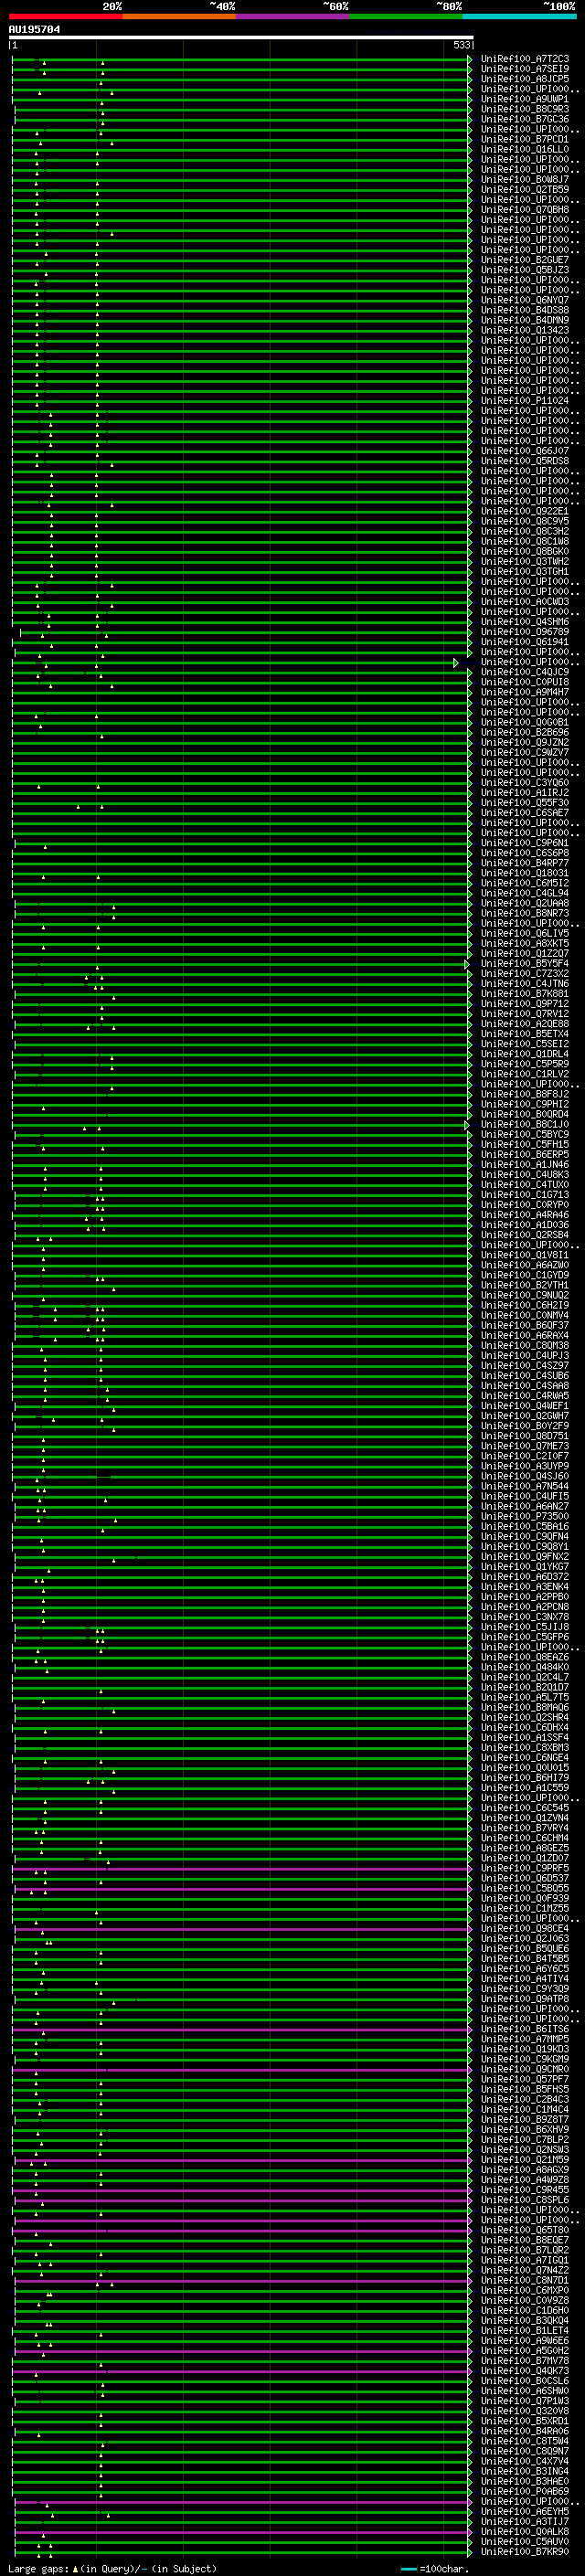Screen dimensions: 585x2576
Task: Select hit label UniRef100_Q5BJZ3
Action: [x=525, y=270]
